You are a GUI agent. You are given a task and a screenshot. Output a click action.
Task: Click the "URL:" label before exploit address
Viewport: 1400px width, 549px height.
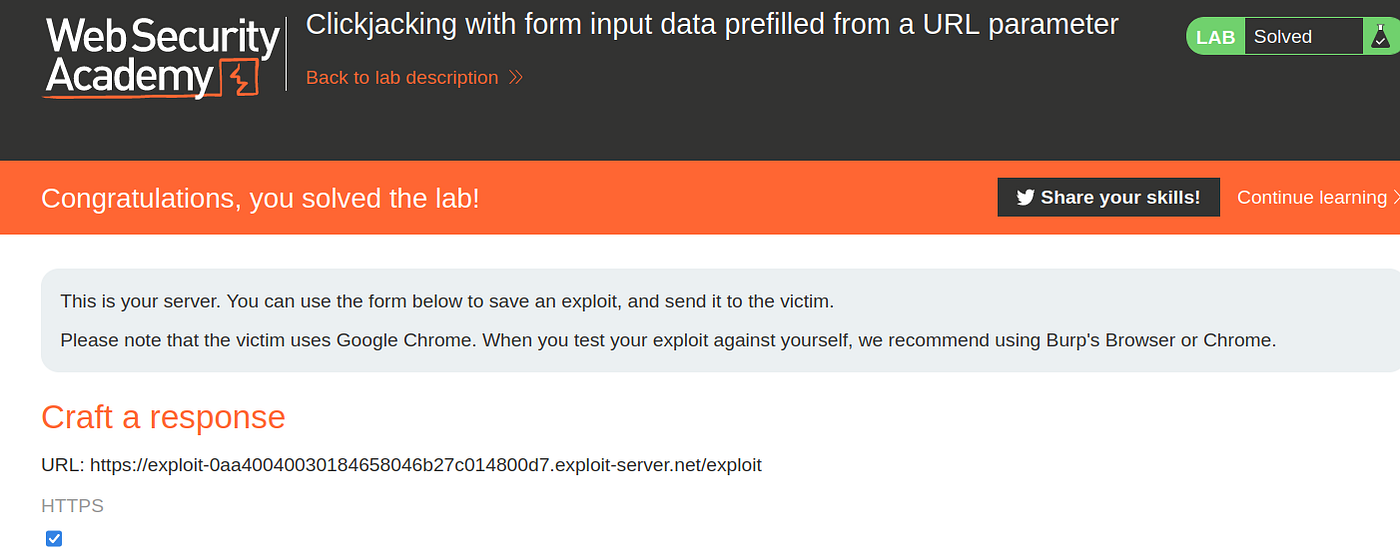tap(62, 465)
